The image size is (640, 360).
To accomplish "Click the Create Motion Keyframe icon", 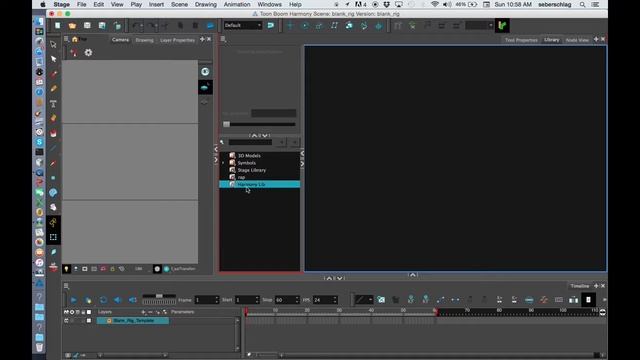I will point(440,300).
